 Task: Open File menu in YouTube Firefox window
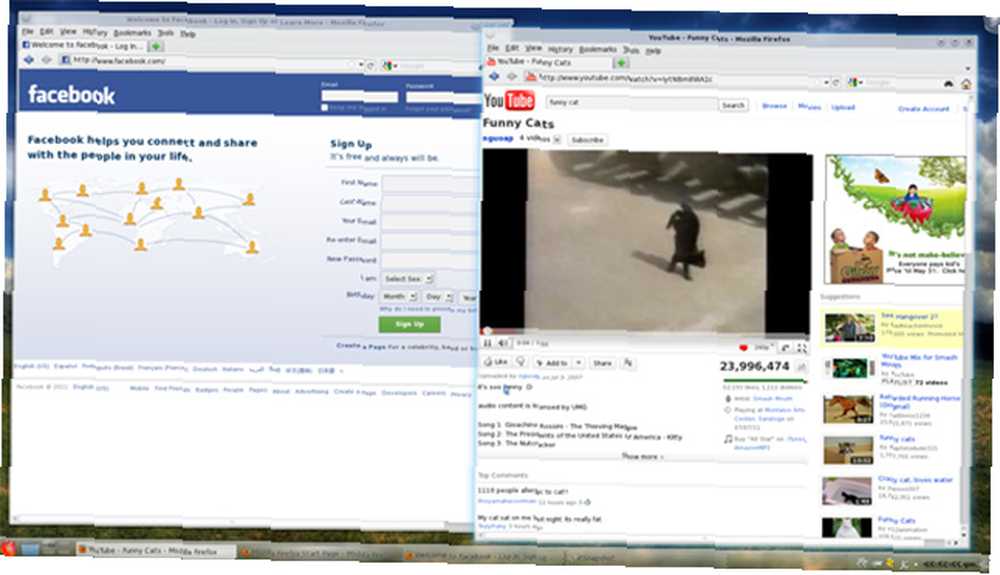click(493, 48)
